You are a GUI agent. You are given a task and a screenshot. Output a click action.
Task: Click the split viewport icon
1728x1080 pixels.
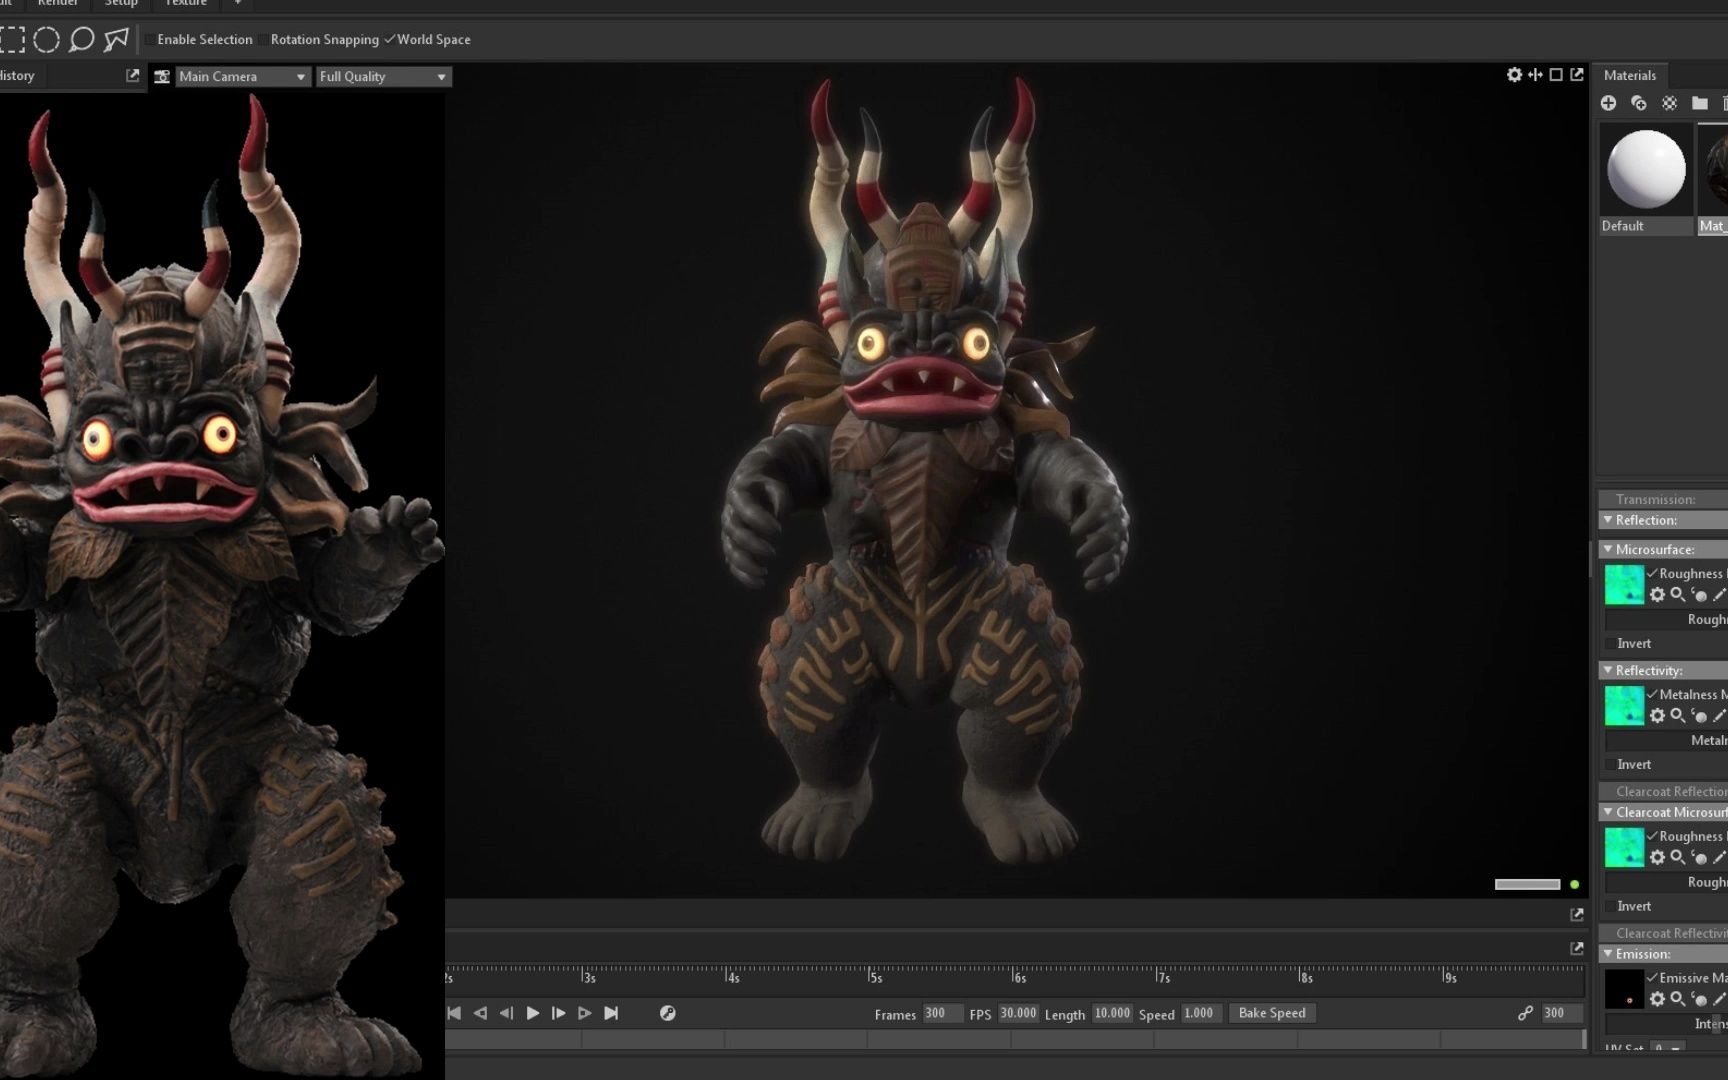[1535, 75]
